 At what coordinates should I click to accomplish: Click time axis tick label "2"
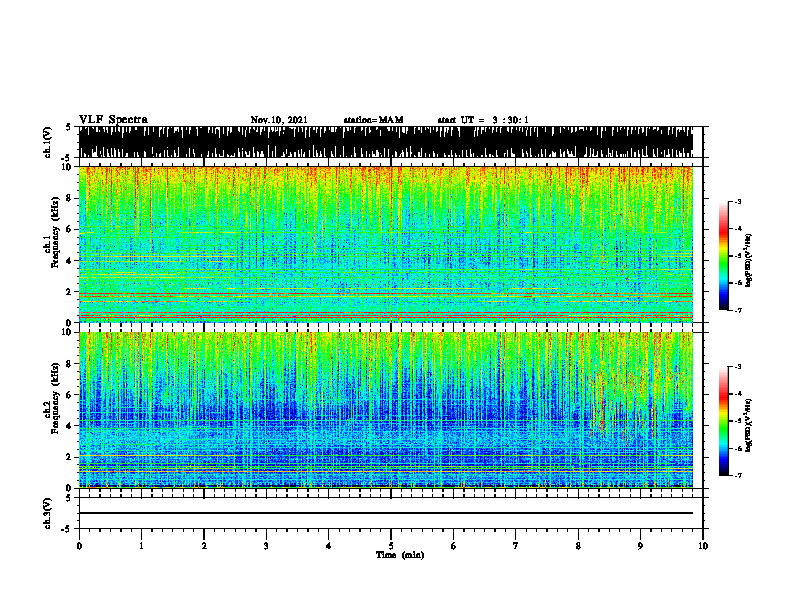(x=204, y=546)
